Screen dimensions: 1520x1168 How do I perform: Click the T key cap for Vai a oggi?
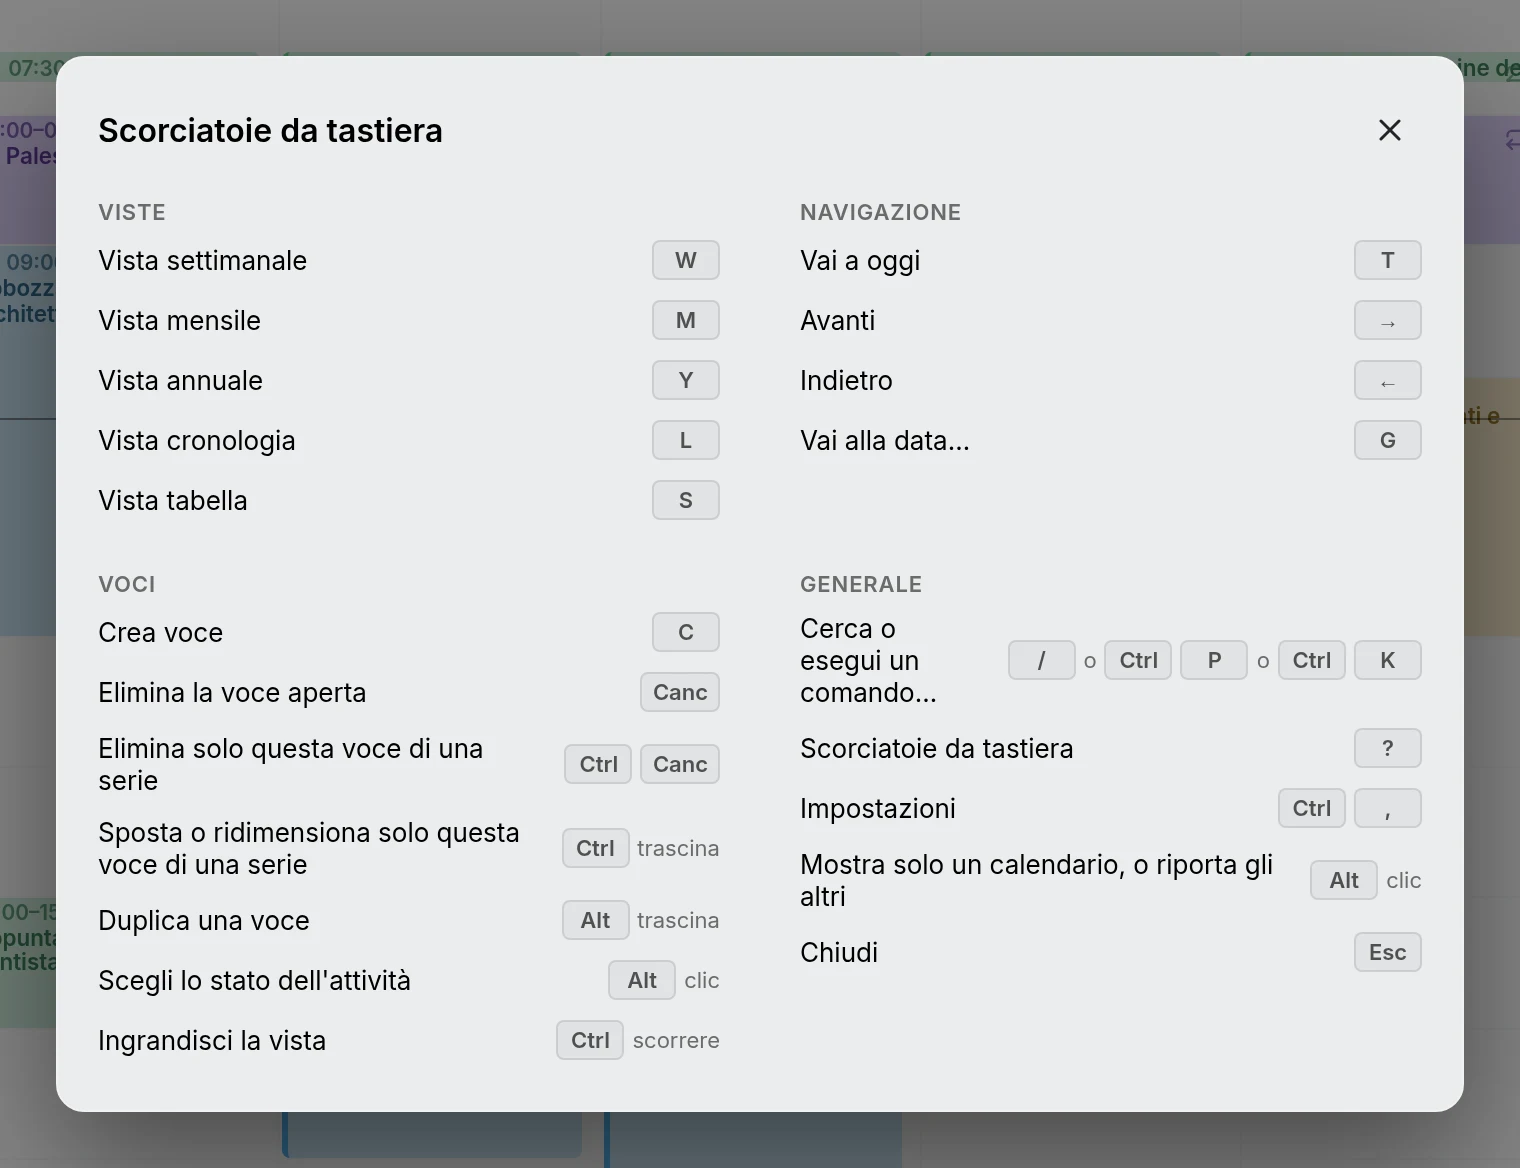1388,260
